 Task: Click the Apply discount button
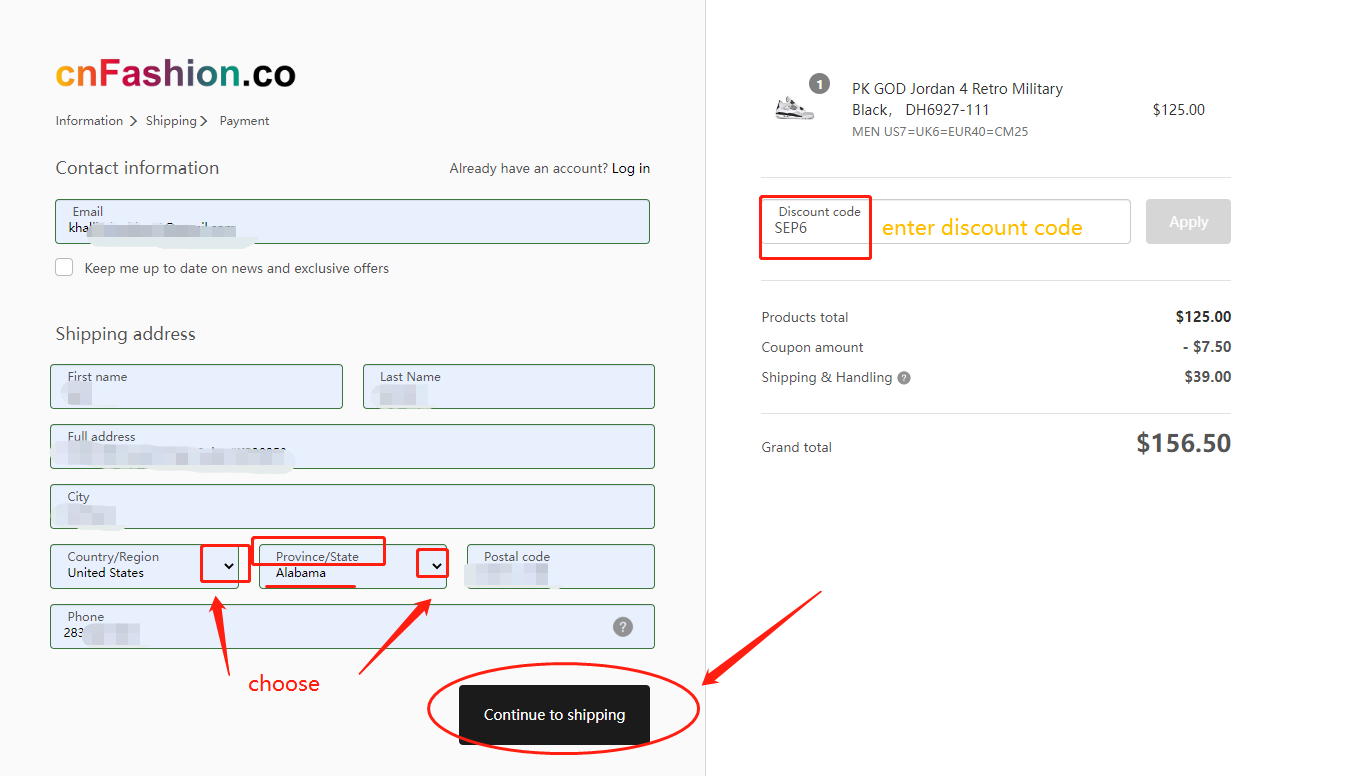coord(1188,221)
